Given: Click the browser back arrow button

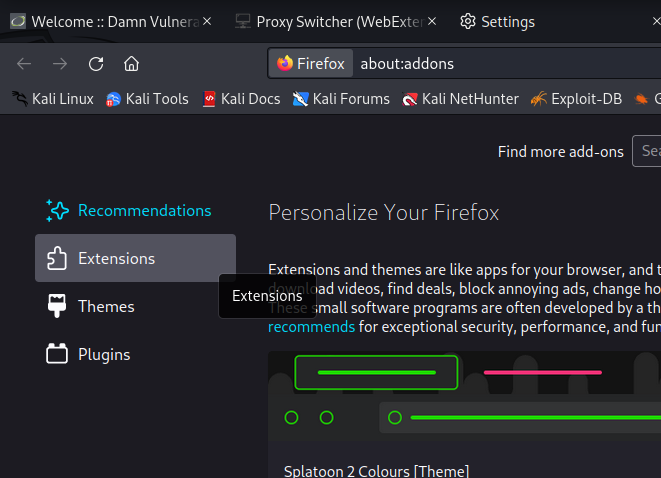Looking at the screenshot, I should (x=25, y=64).
